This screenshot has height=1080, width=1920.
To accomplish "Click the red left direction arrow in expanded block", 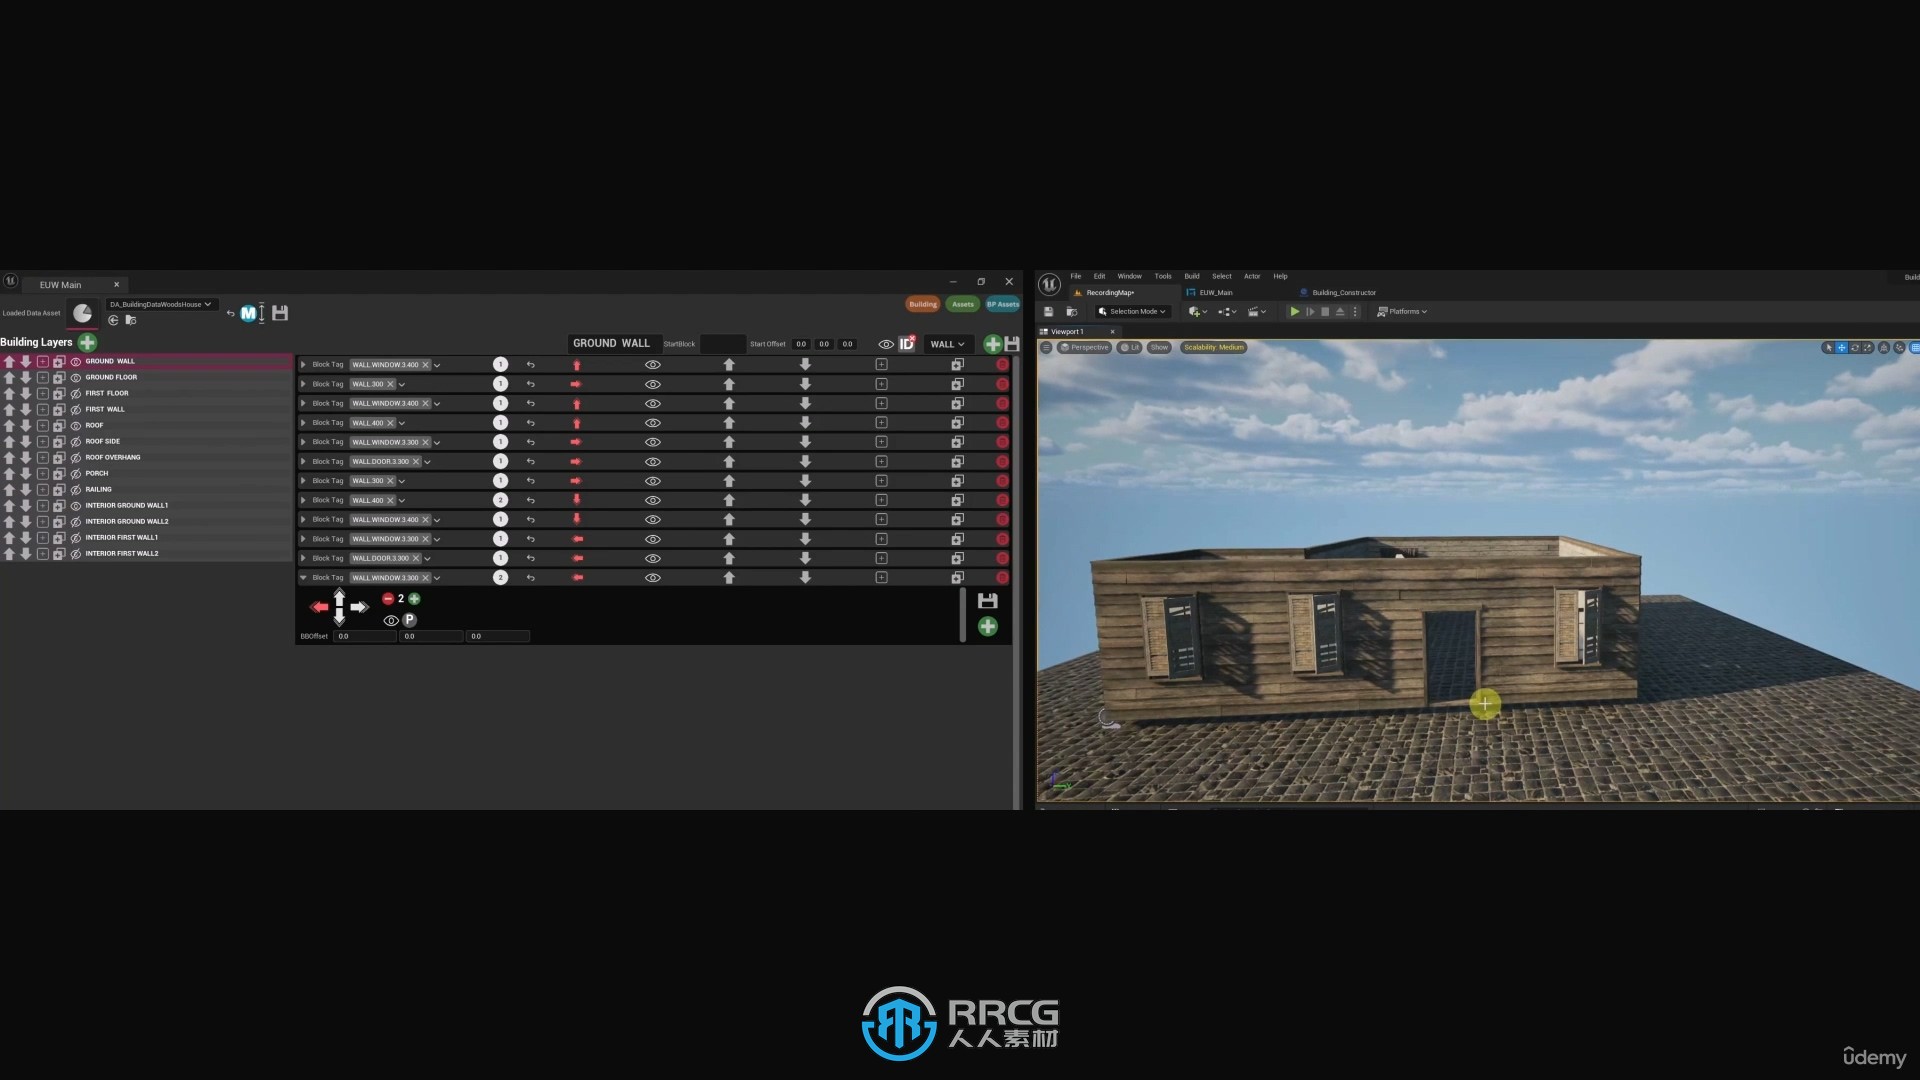I will pos(319,607).
